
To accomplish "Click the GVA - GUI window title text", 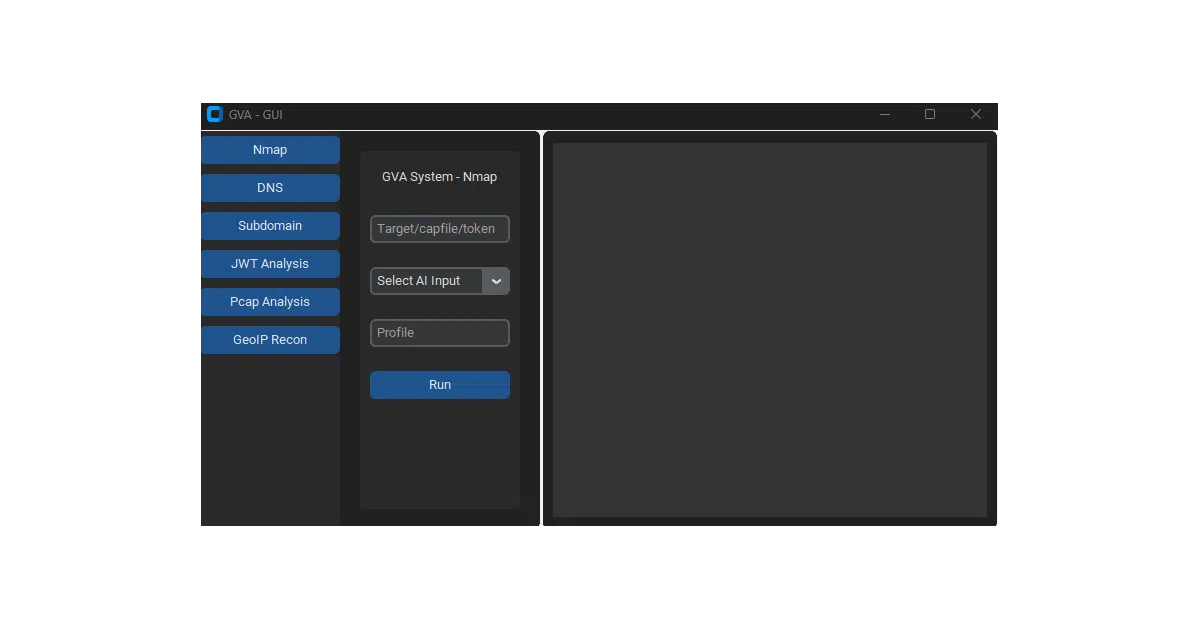I will click(x=256, y=115).
